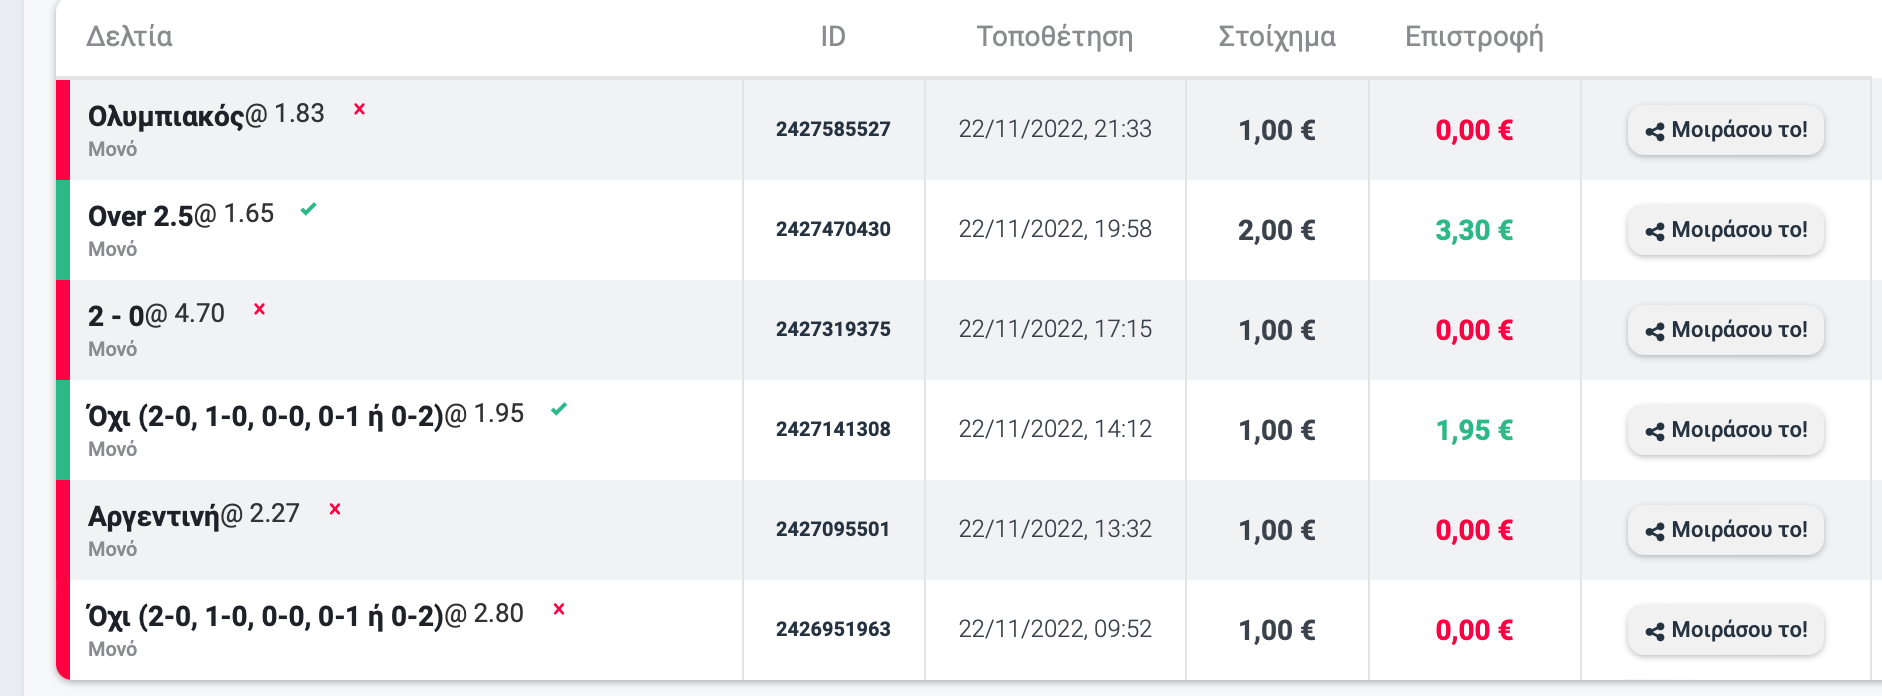Select bet ID 2427470430
This screenshot has height=696, width=1882.
833,230
